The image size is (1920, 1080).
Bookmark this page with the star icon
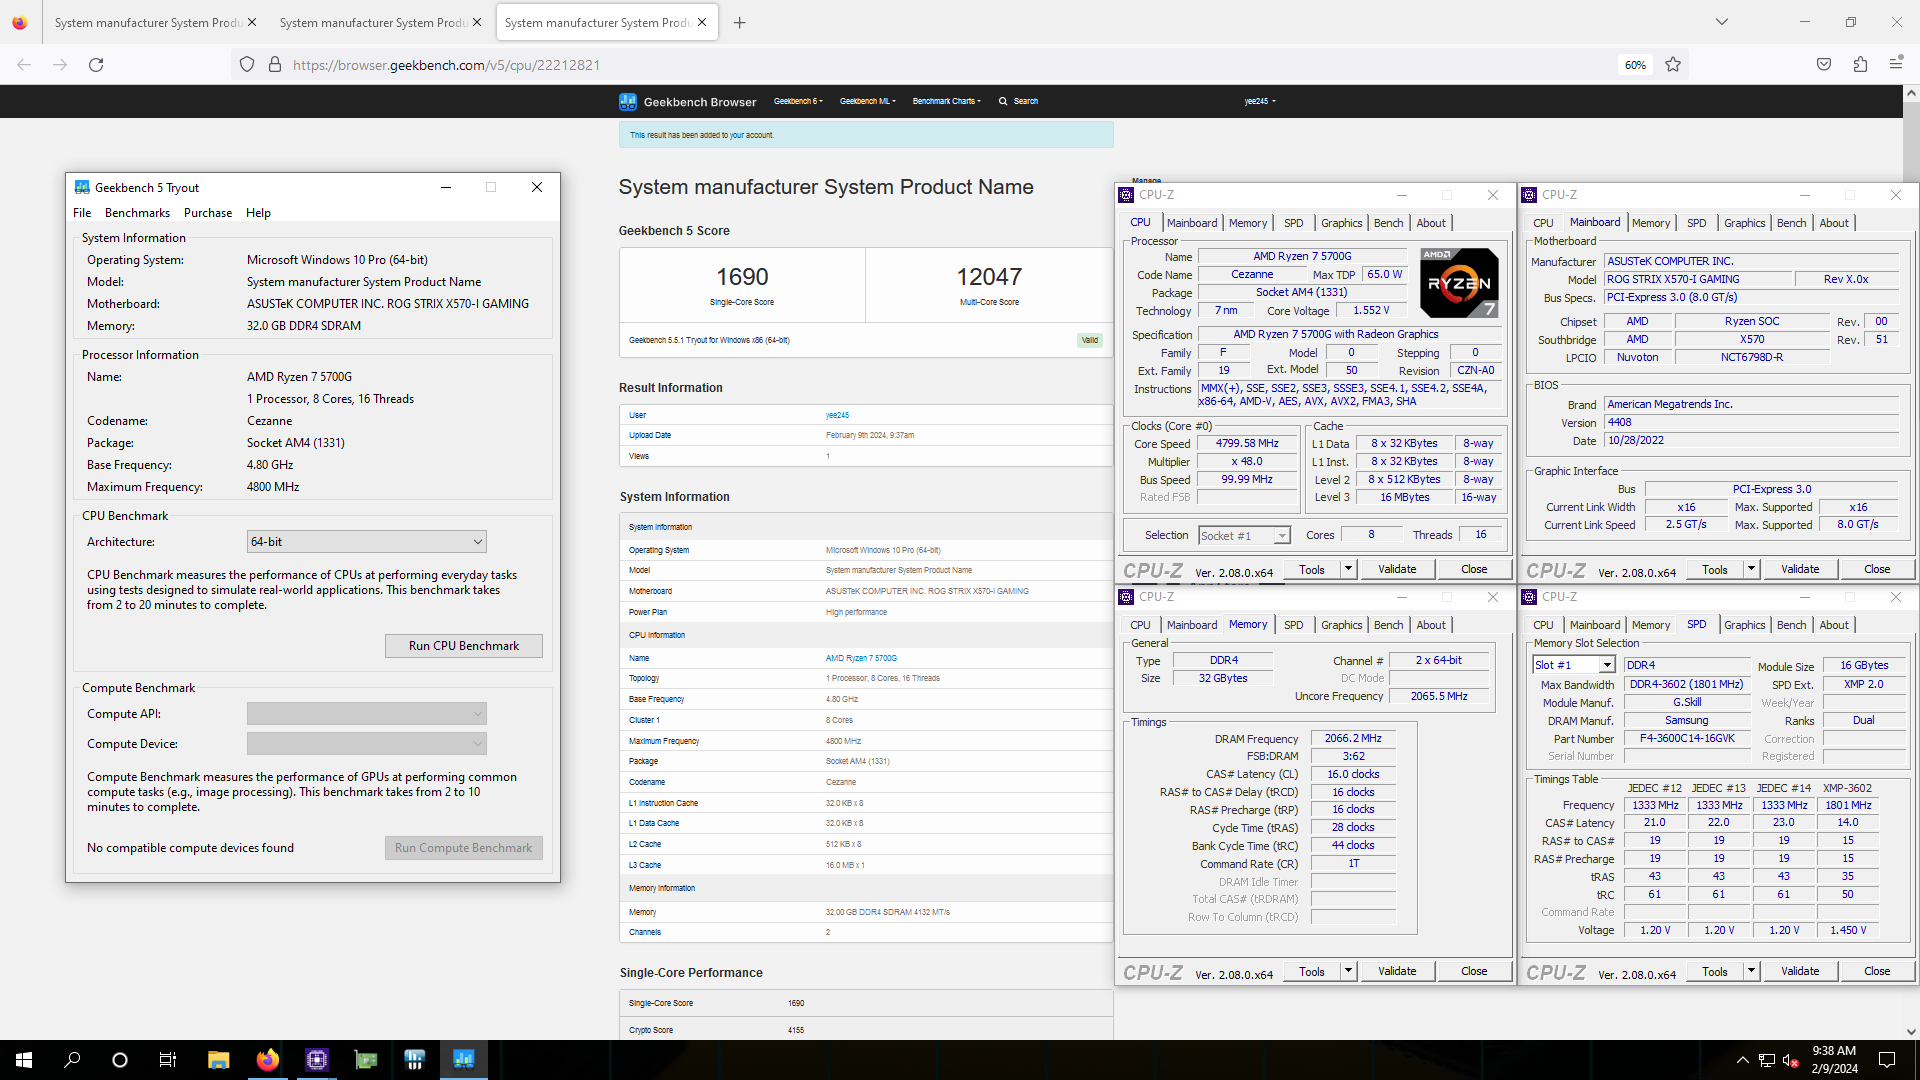(x=1673, y=65)
